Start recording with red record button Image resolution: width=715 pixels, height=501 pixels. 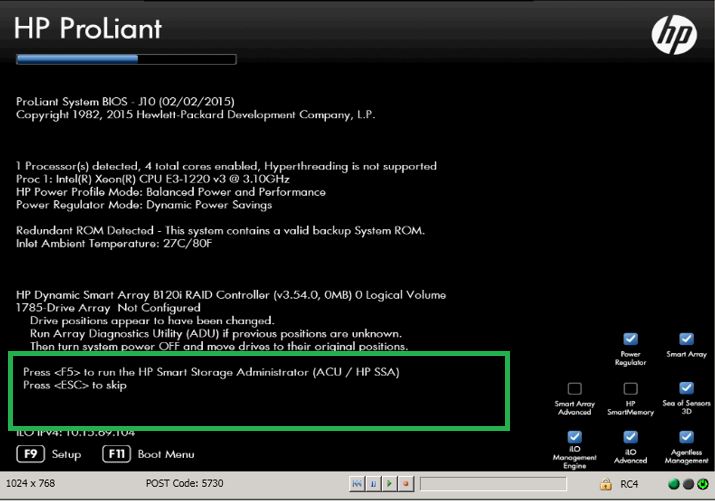(x=405, y=484)
